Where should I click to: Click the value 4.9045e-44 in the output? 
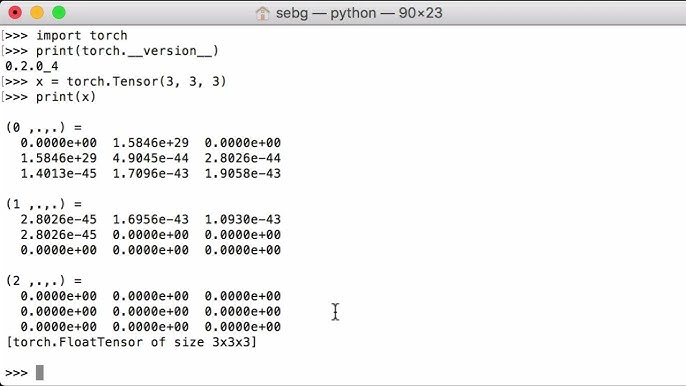pyautogui.click(x=150, y=158)
